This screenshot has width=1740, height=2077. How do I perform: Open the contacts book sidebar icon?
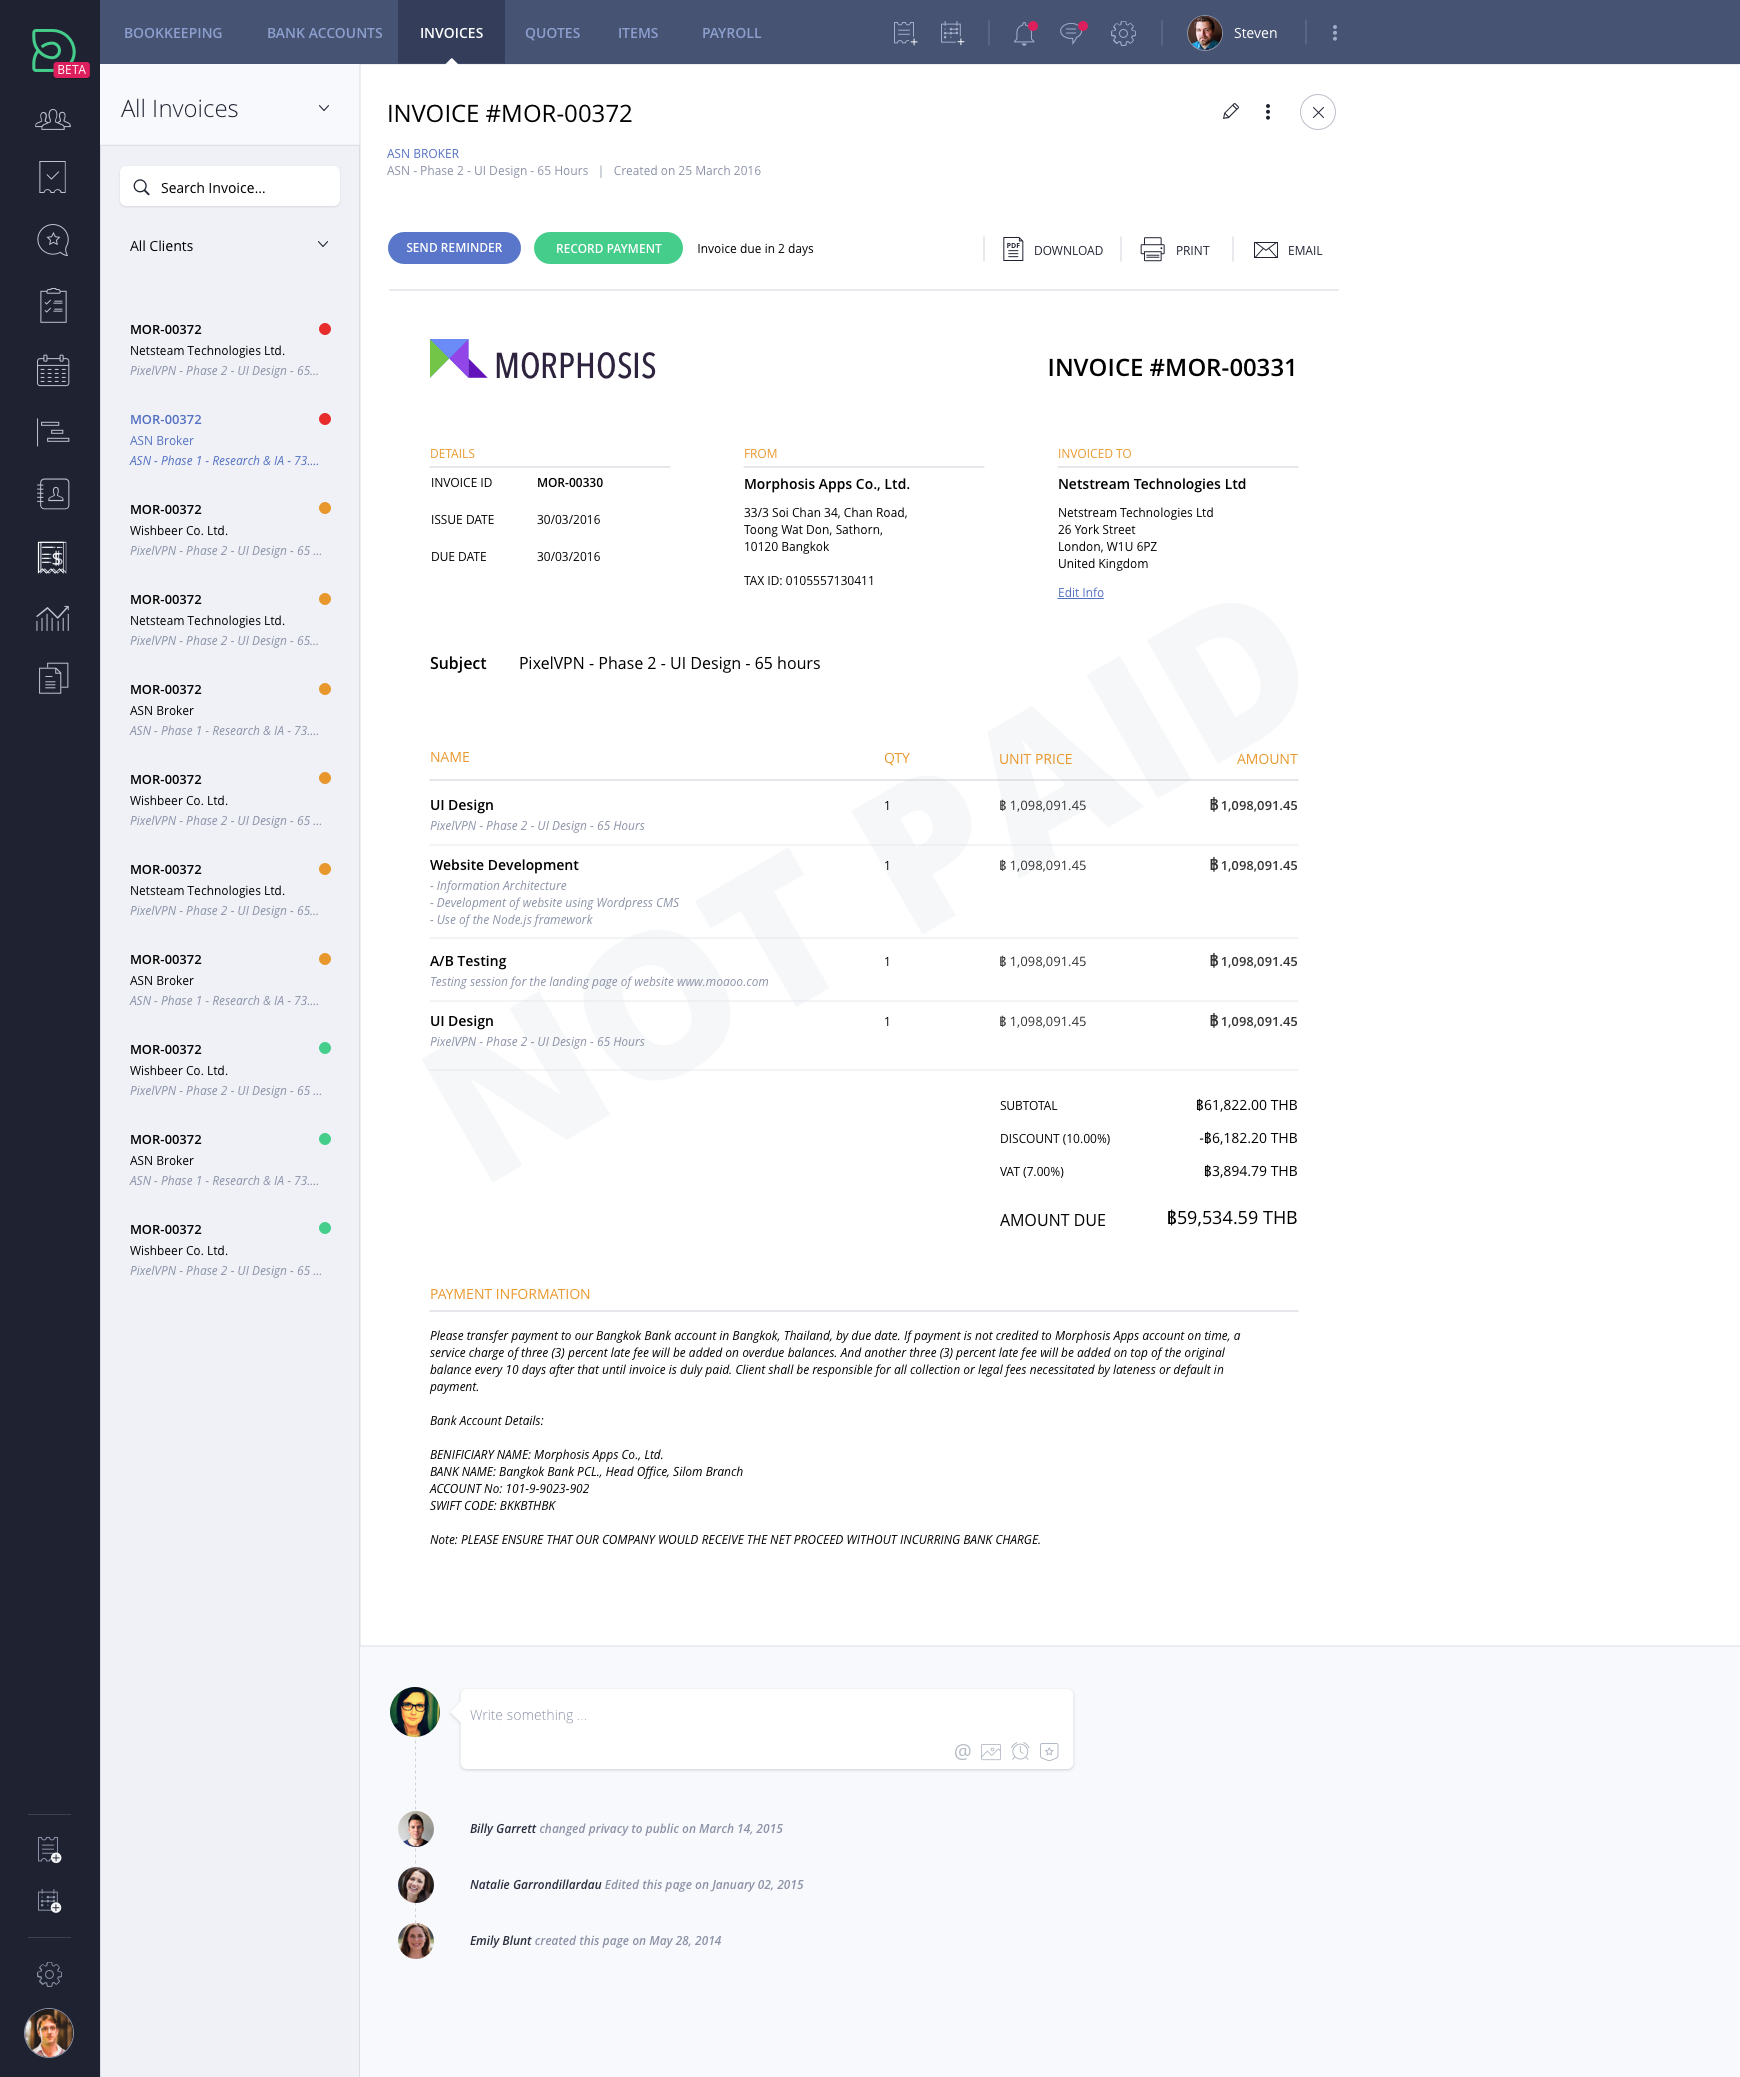(53, 494)
